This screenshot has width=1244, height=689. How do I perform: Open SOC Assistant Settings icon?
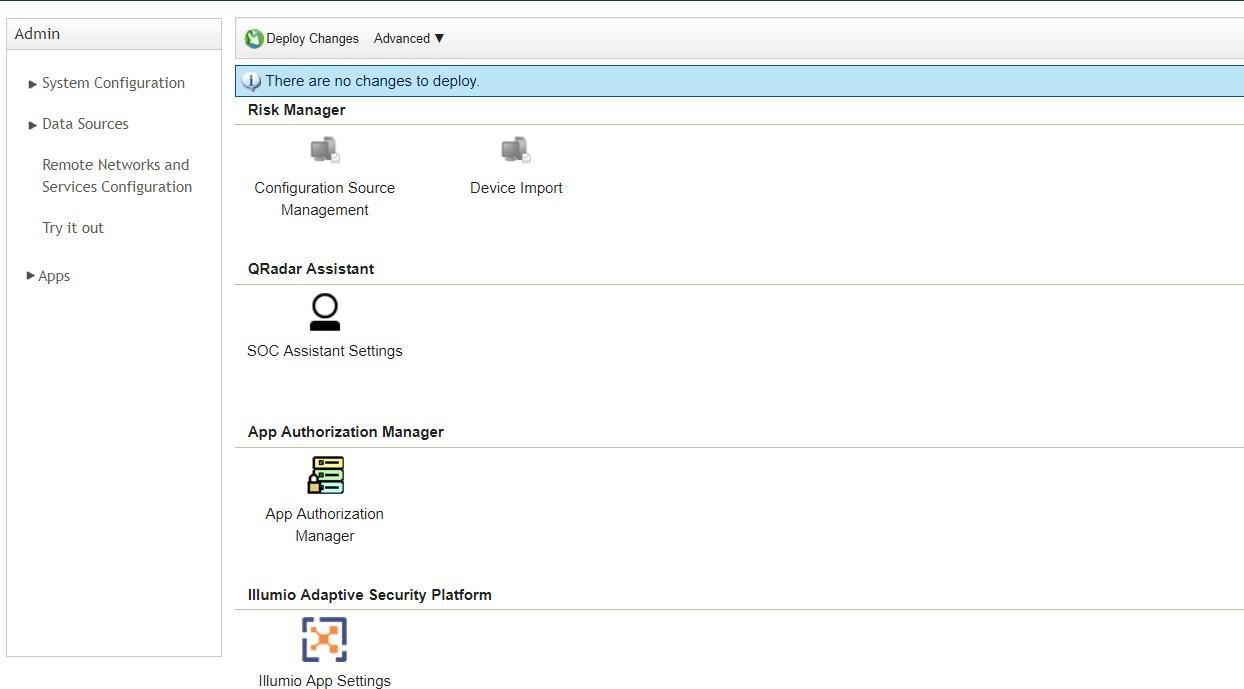point(325,312)
